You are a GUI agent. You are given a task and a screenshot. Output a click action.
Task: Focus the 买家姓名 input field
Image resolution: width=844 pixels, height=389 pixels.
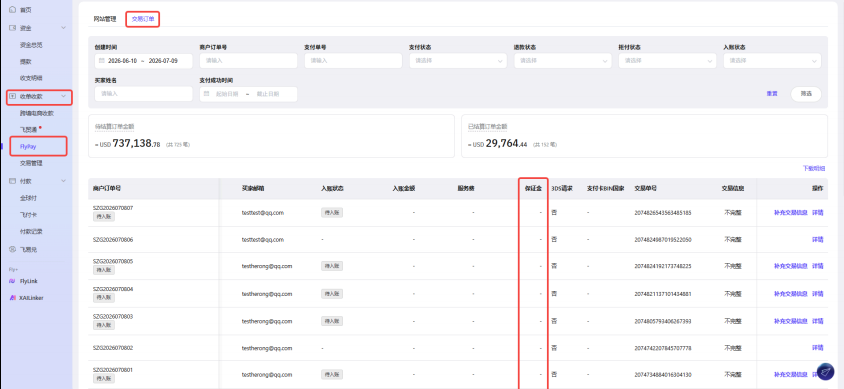tap(143, 94)
